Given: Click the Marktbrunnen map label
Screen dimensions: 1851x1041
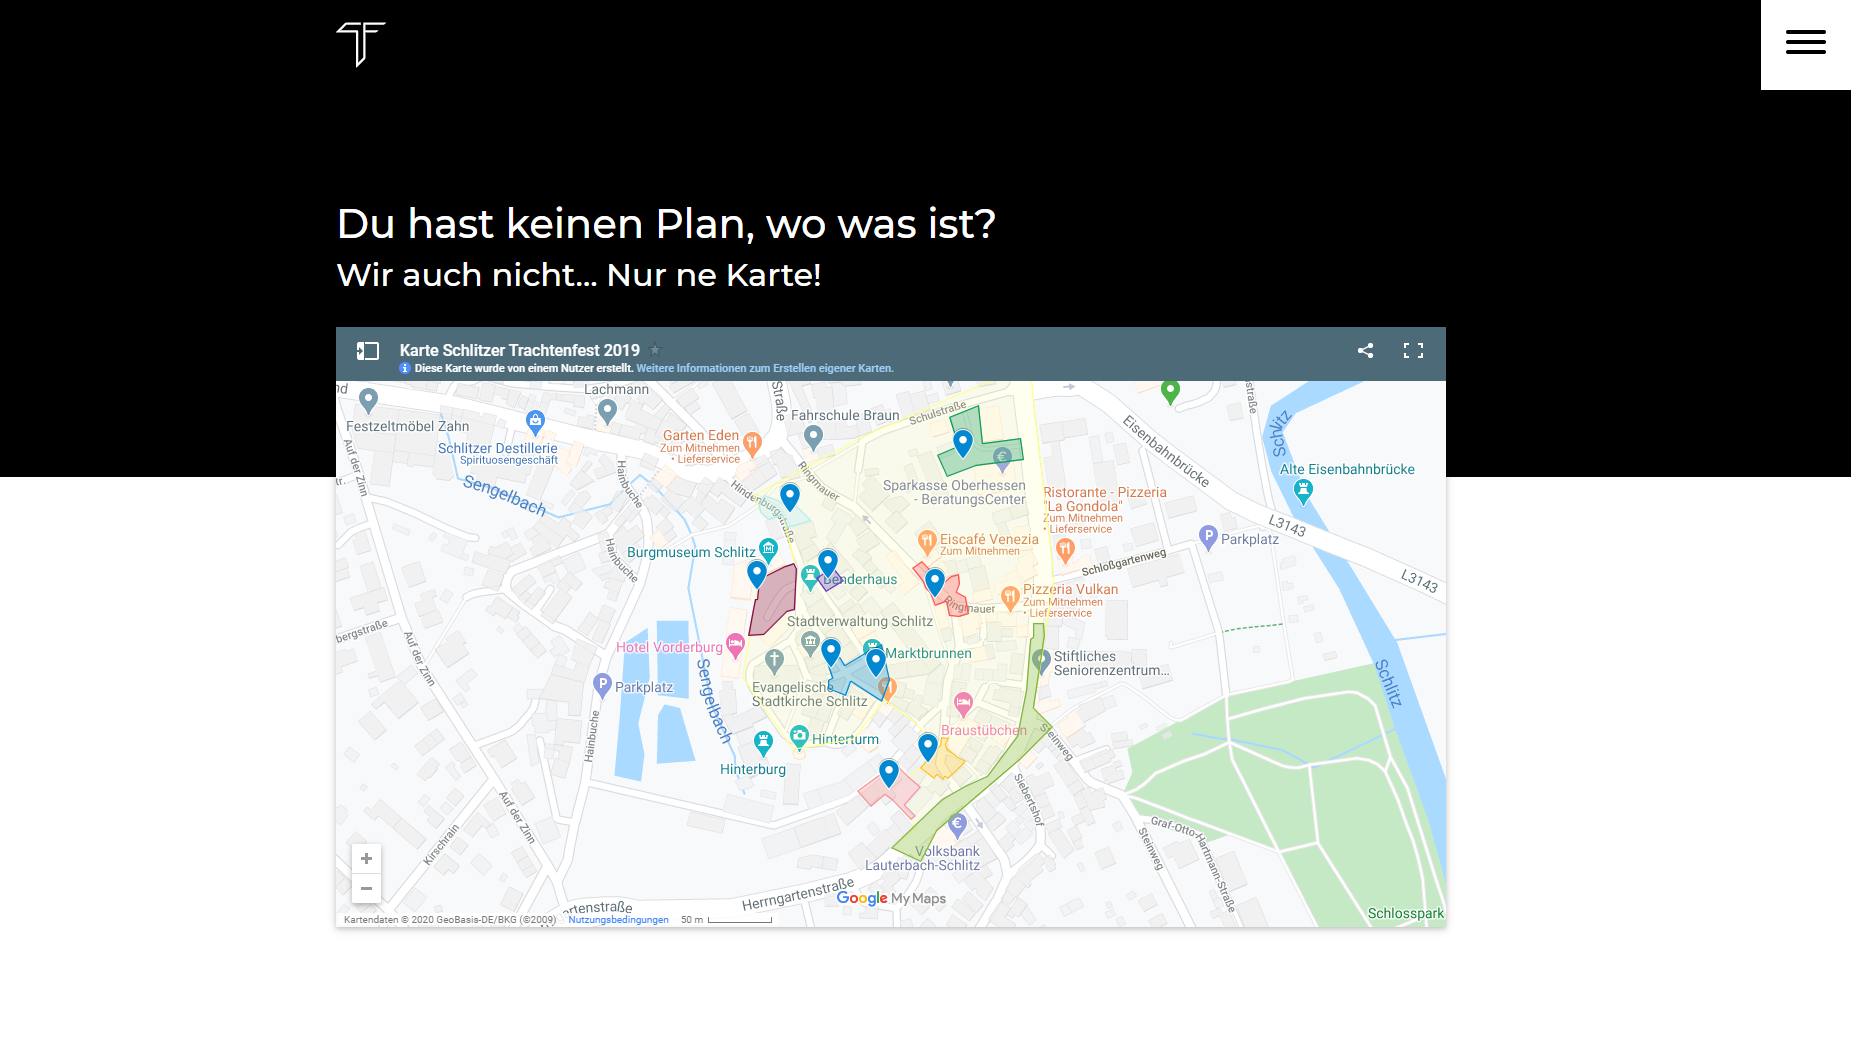Looking at the screenshot, I should pyautogui.click(x=928, y=653).
